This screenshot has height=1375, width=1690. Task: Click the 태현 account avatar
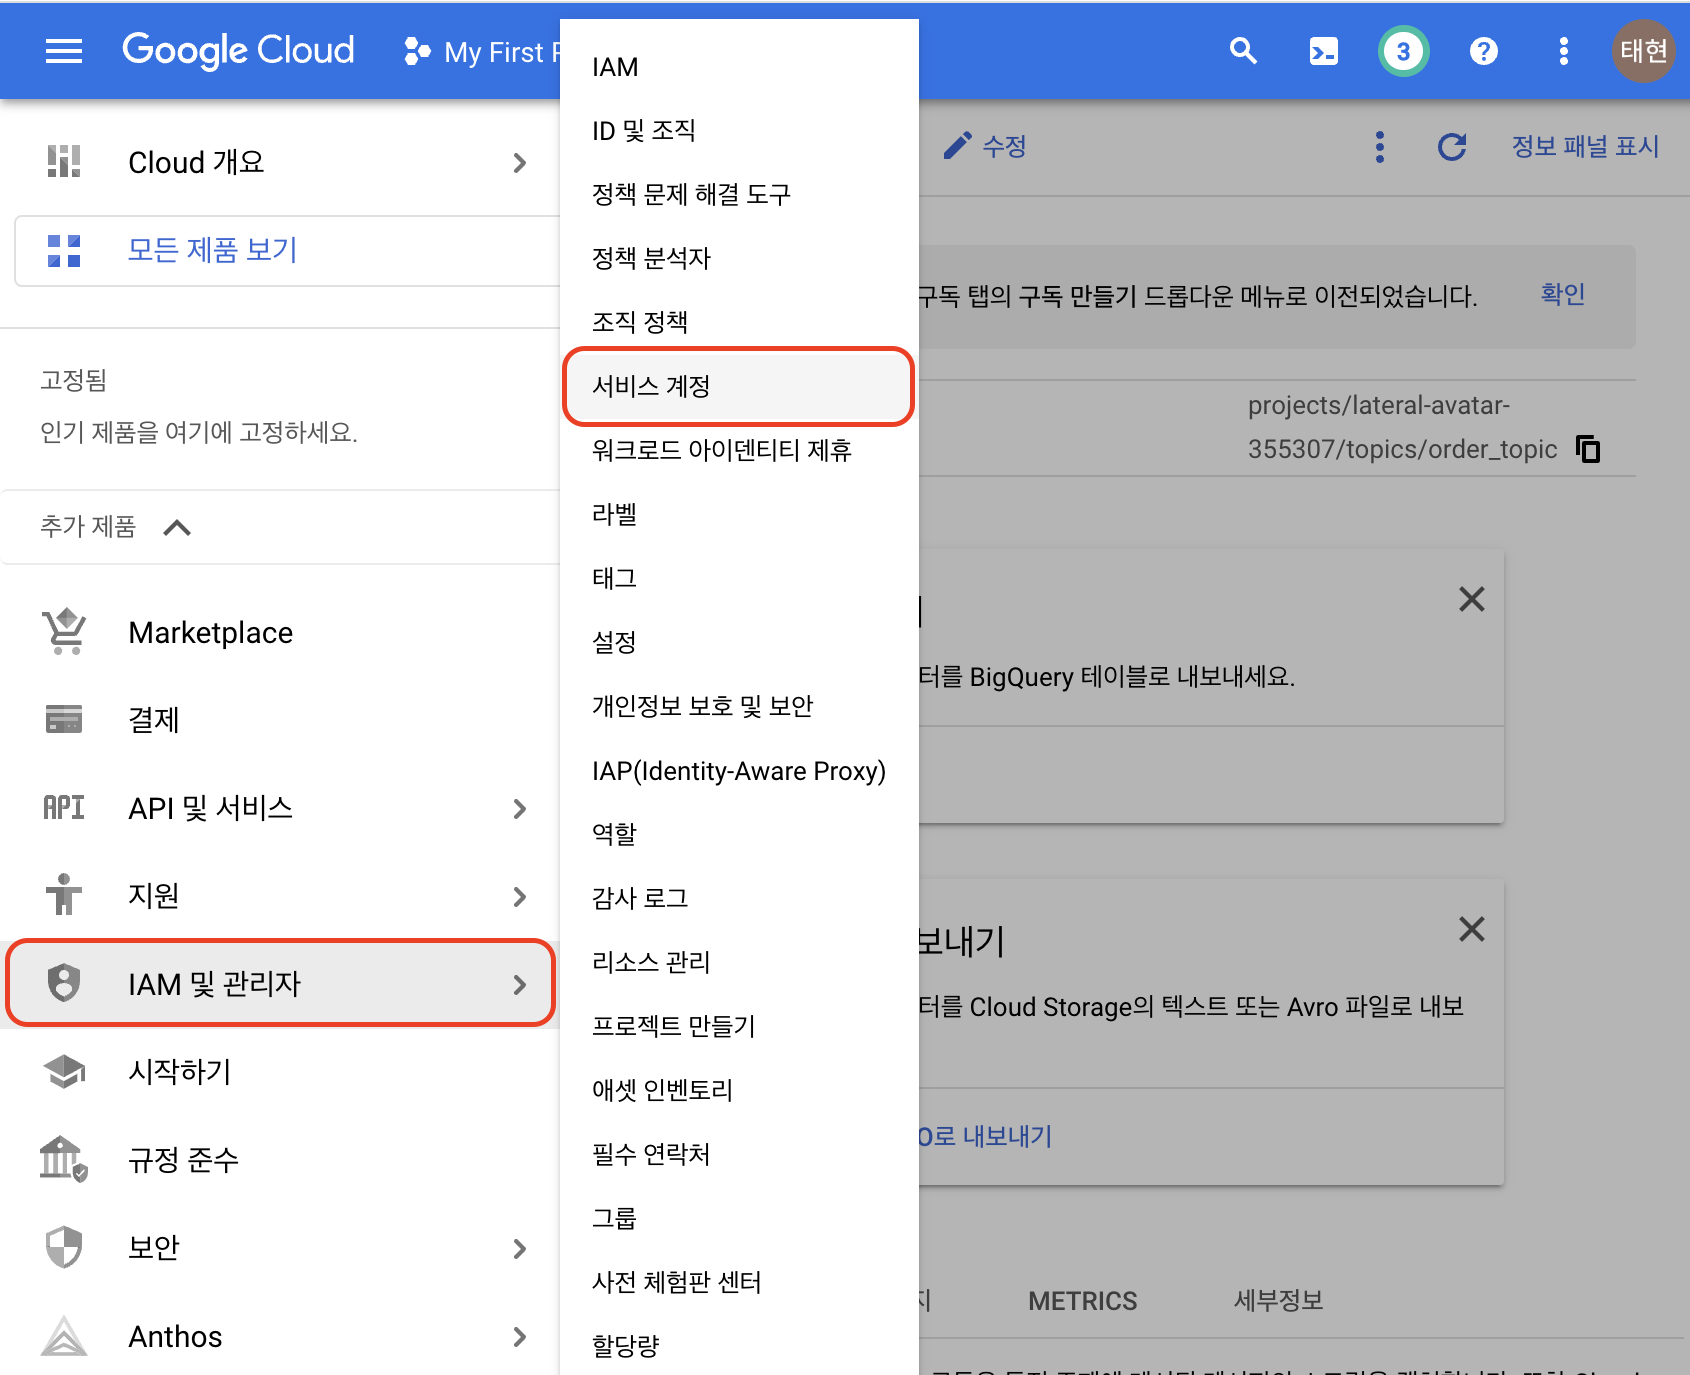click(1643, 51)
